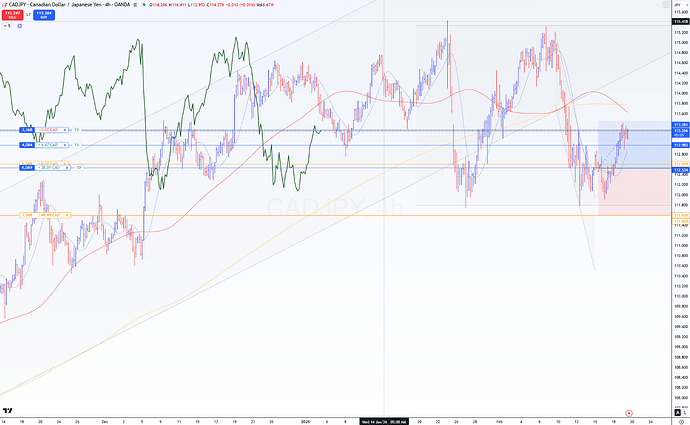Collapse the indicator legend showing 5 indicators

7,26
